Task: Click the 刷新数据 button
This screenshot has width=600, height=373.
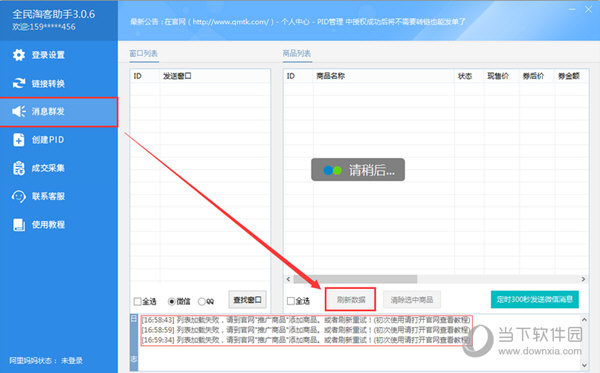Action: click(351, 300)
